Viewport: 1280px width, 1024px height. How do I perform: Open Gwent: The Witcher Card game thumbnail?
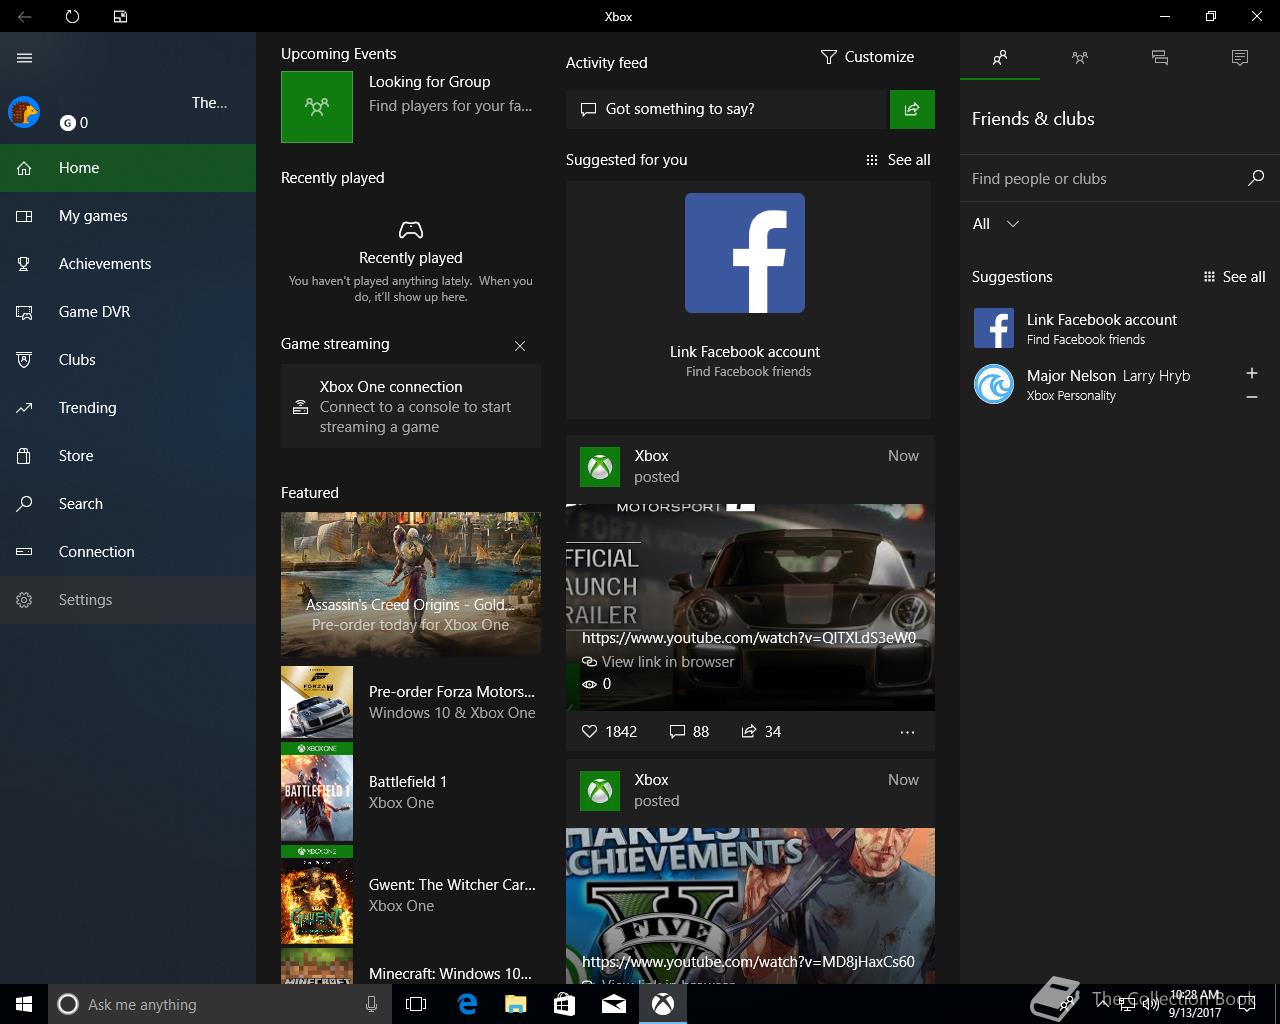click(317, 895)
